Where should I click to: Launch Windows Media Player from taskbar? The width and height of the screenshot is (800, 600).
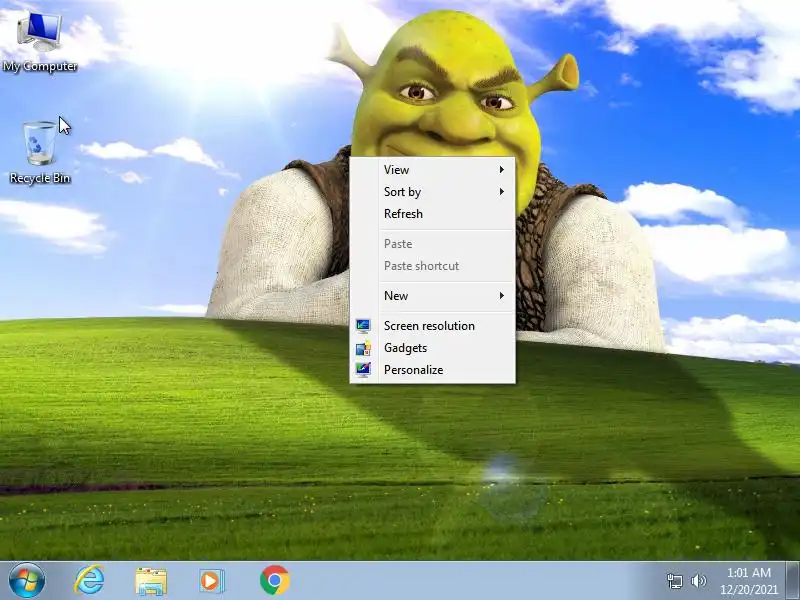(x=211, y=581)
